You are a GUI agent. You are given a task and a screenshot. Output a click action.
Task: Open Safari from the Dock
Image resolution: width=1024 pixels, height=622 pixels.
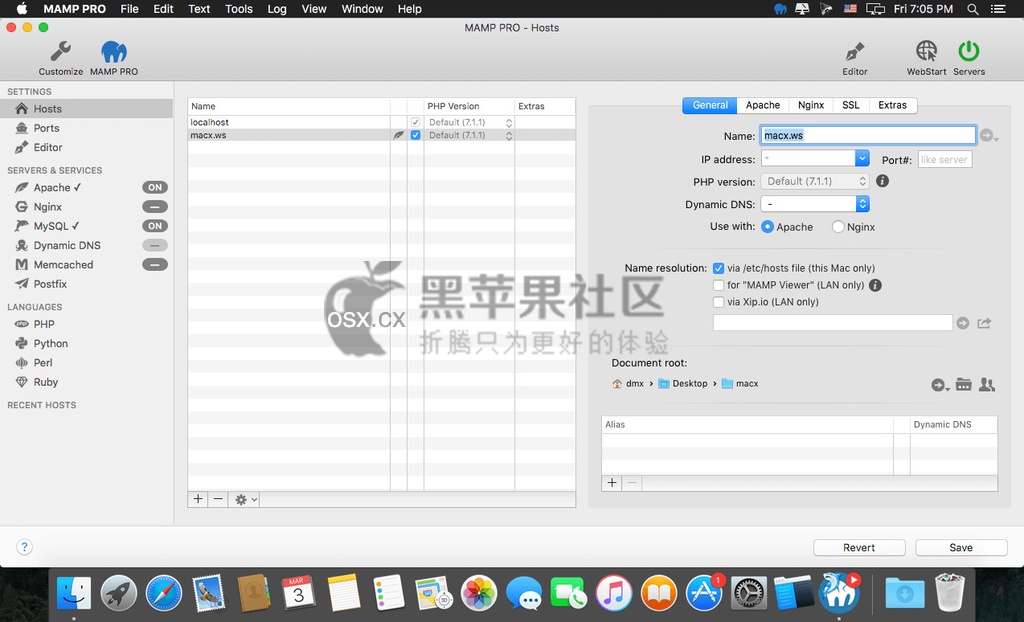[x=164, y=593]
